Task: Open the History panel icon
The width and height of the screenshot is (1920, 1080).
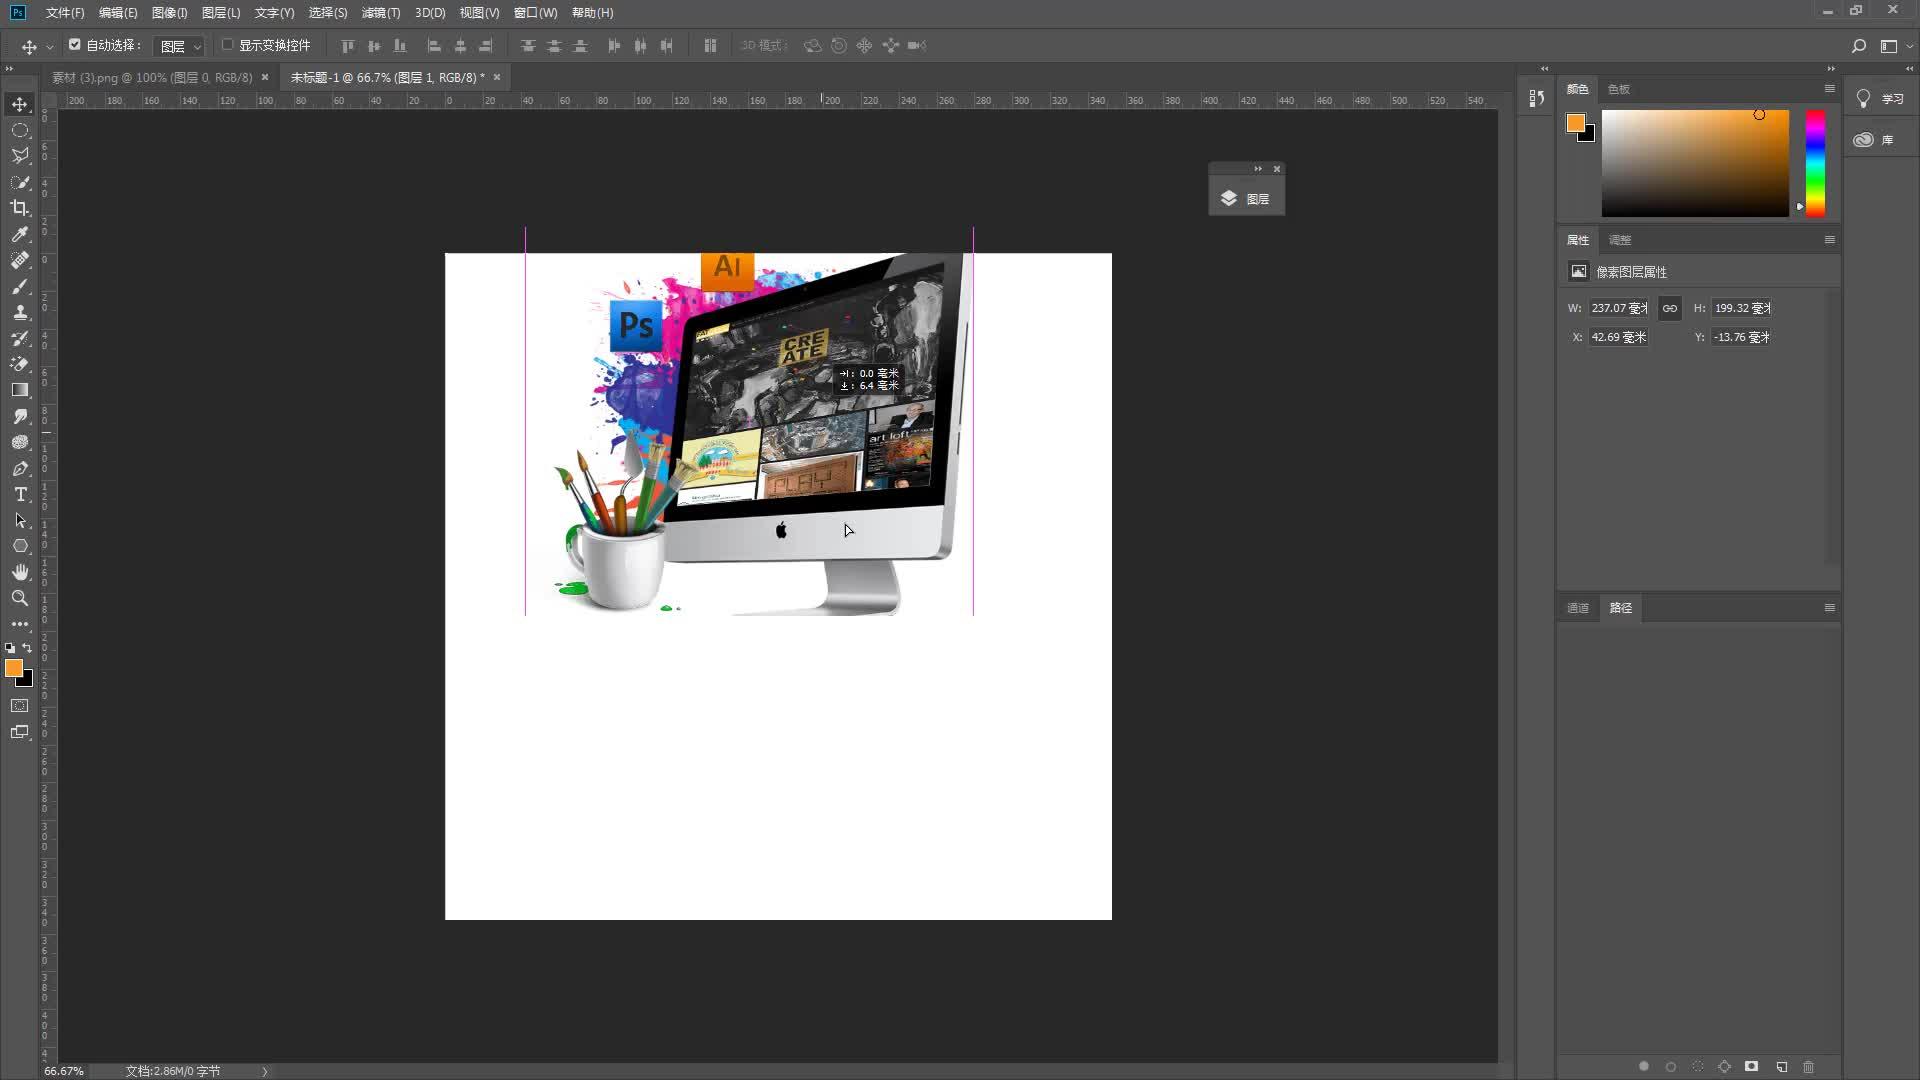Action: [1537, 98]
